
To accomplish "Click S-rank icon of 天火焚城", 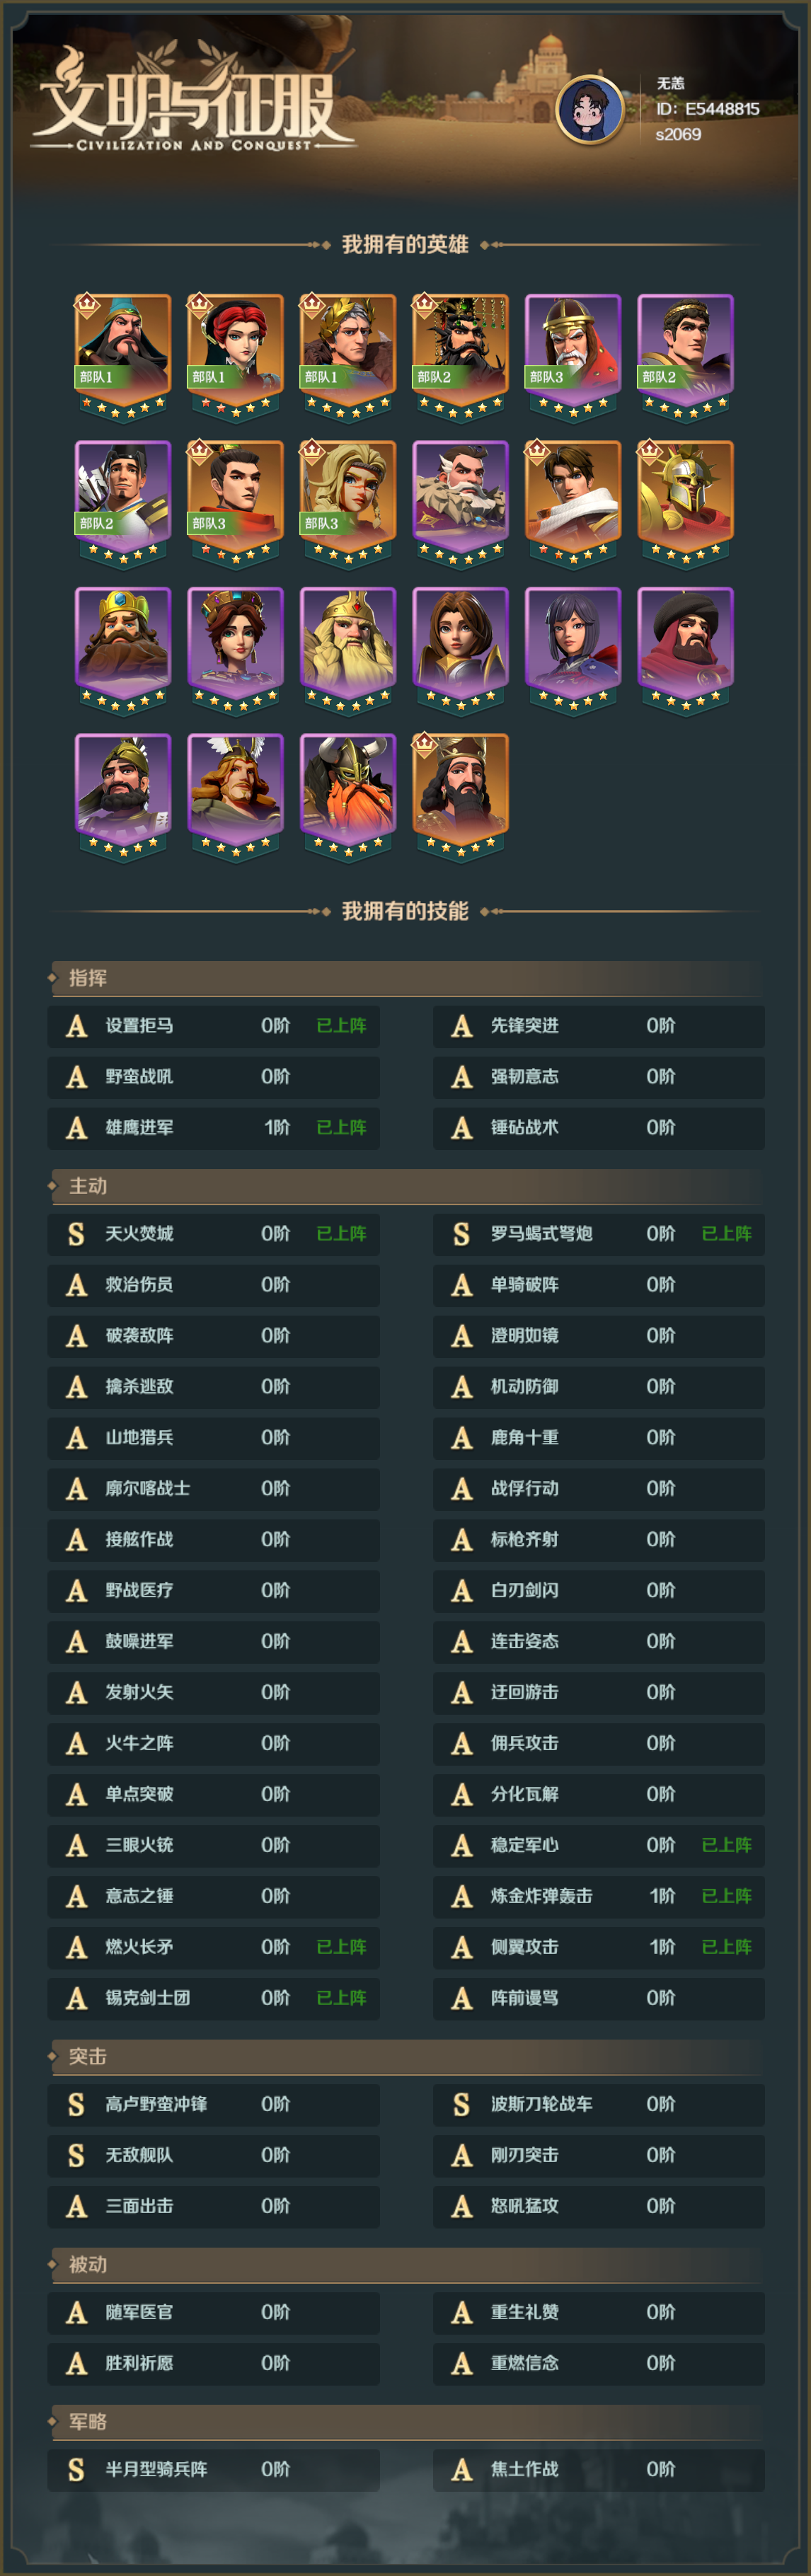I will (76, 1234).
